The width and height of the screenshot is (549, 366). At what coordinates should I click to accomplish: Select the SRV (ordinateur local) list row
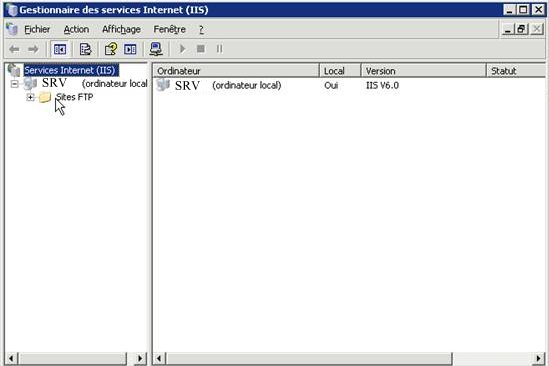[x=349, y=85]
